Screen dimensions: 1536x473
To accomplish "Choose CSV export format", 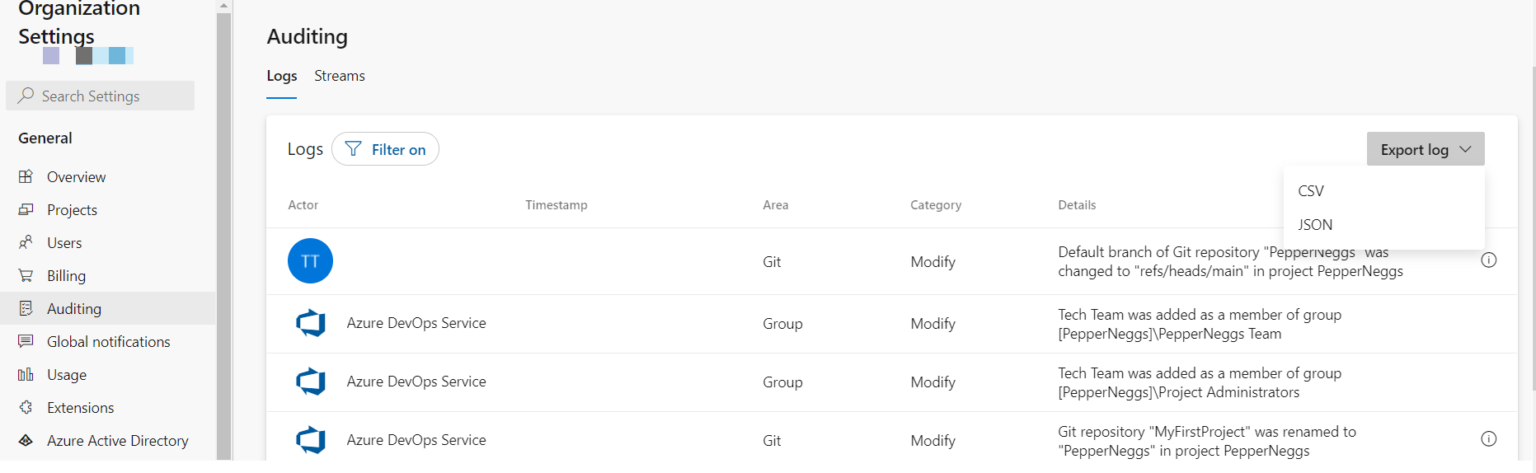I will [x=1311, y=191].
